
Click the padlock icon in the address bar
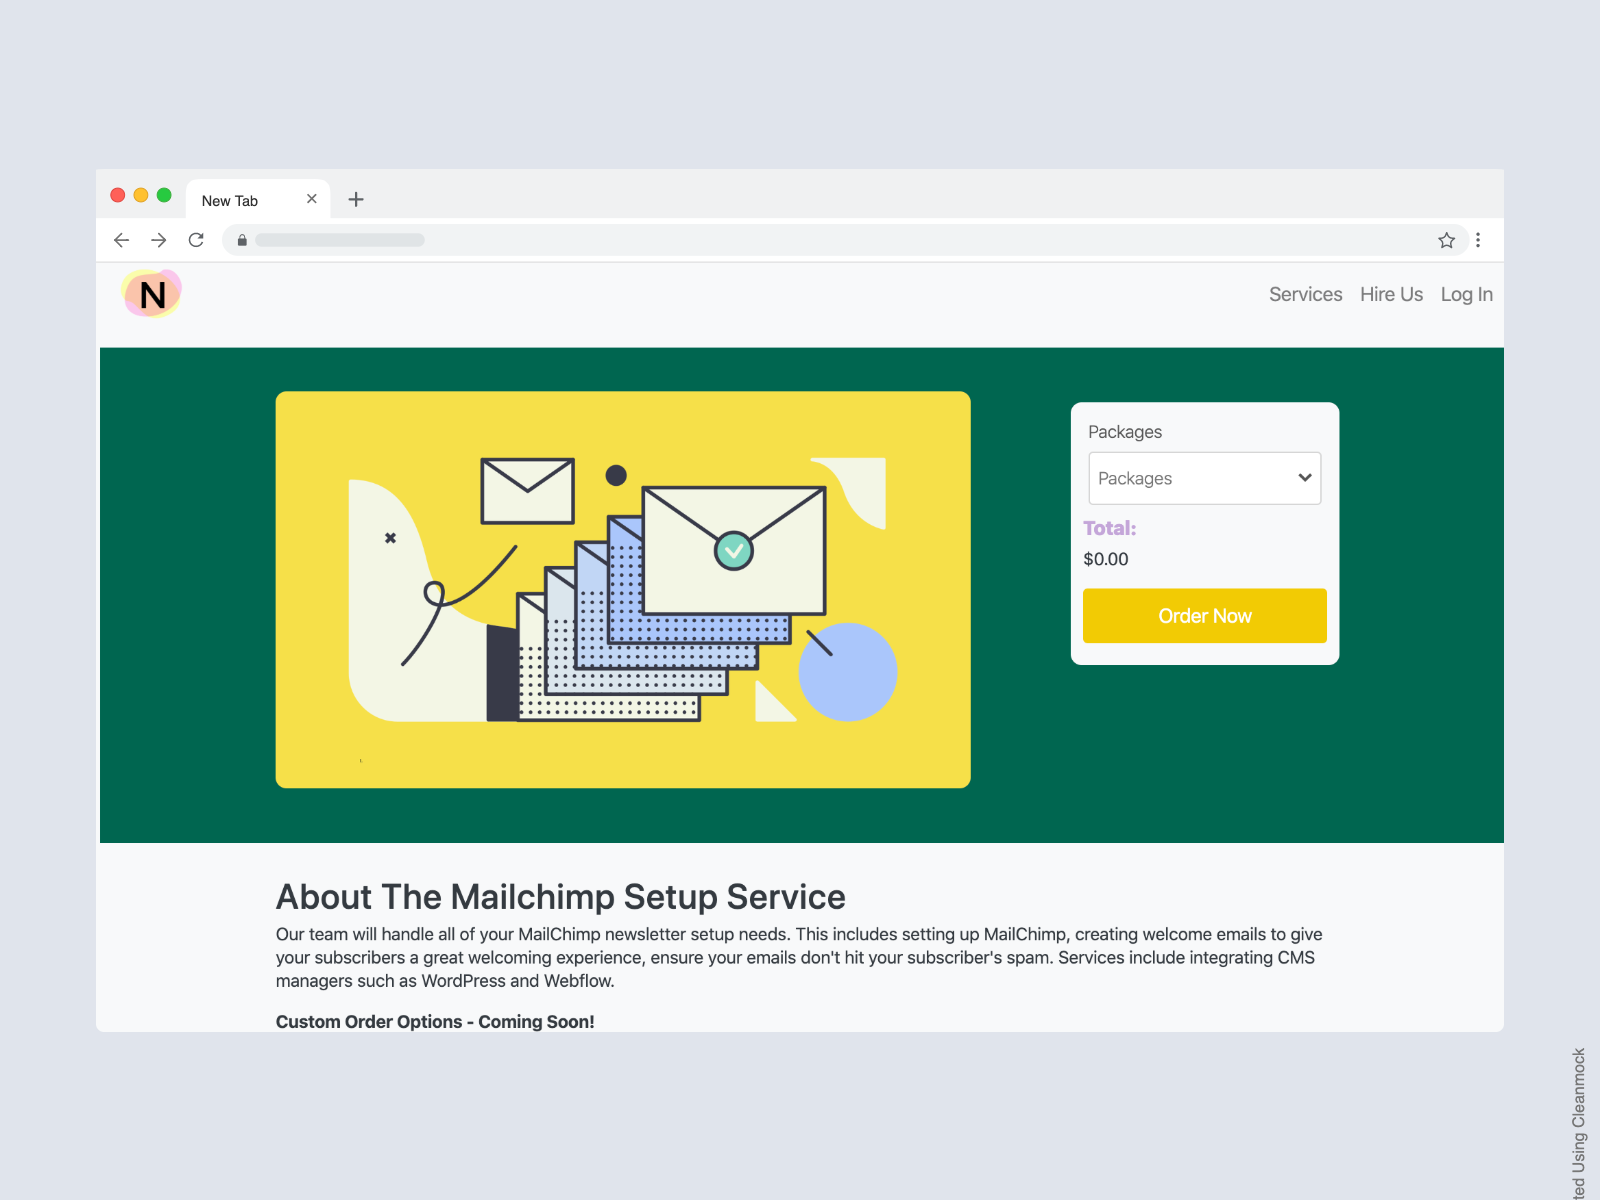[242, 240]
